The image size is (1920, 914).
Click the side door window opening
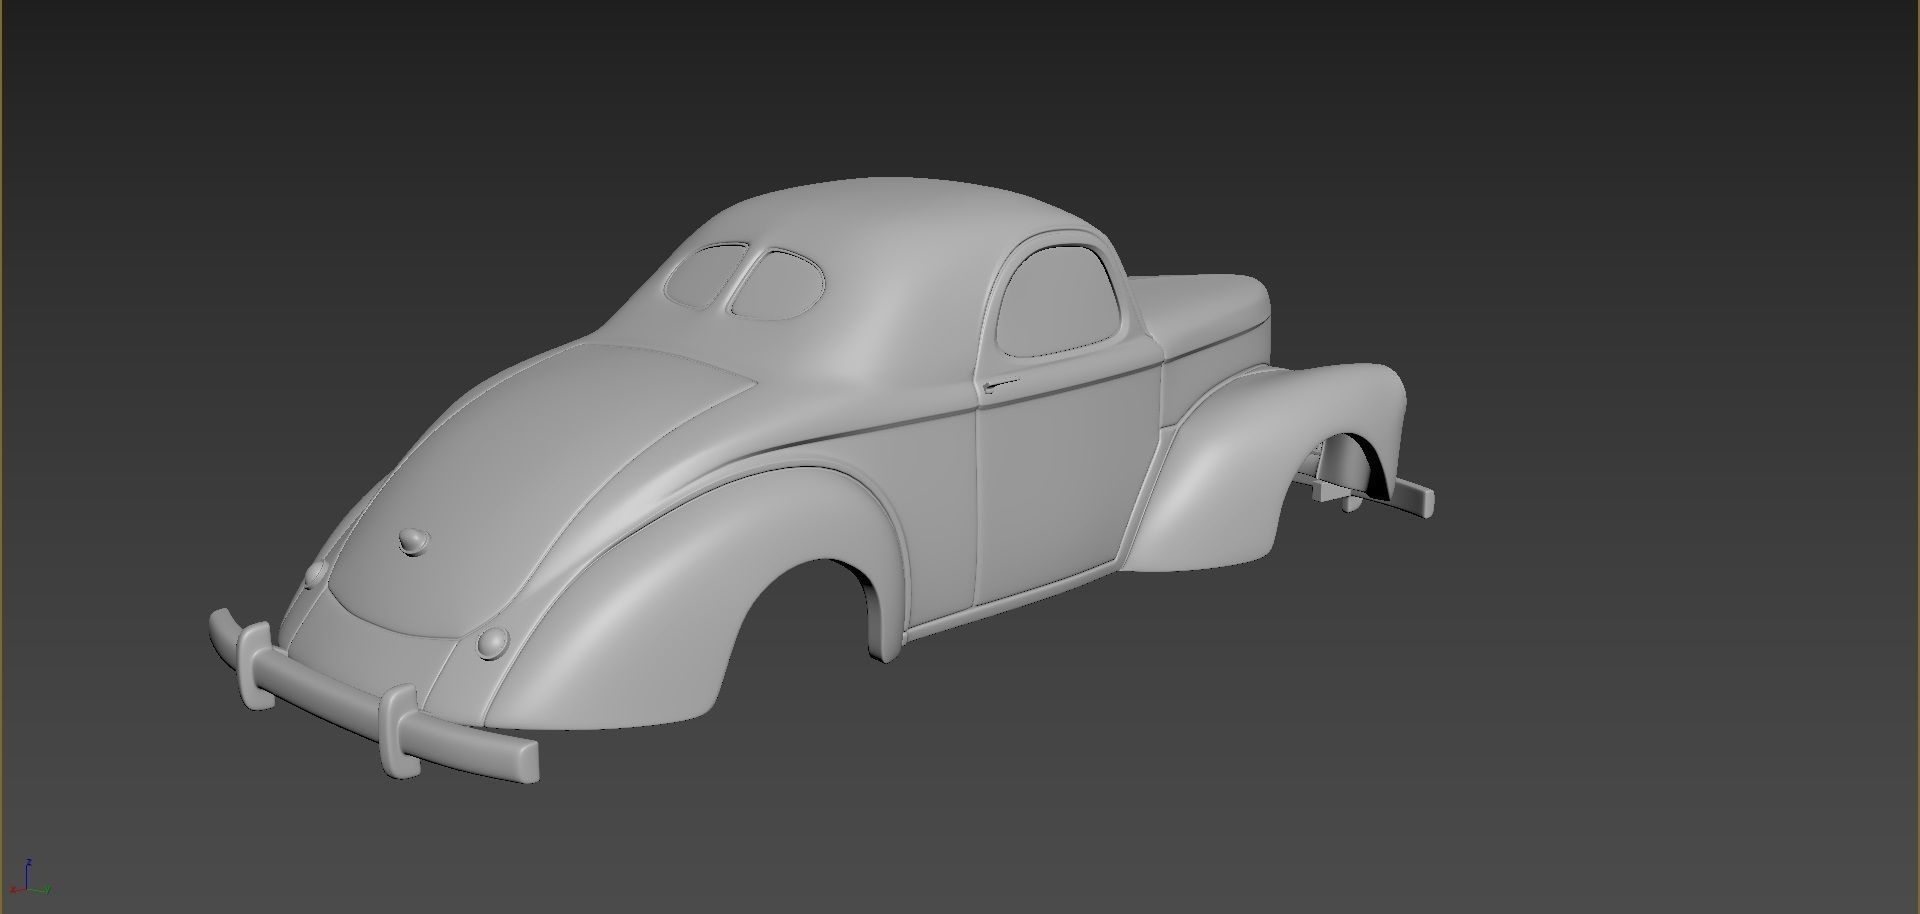1058,300
